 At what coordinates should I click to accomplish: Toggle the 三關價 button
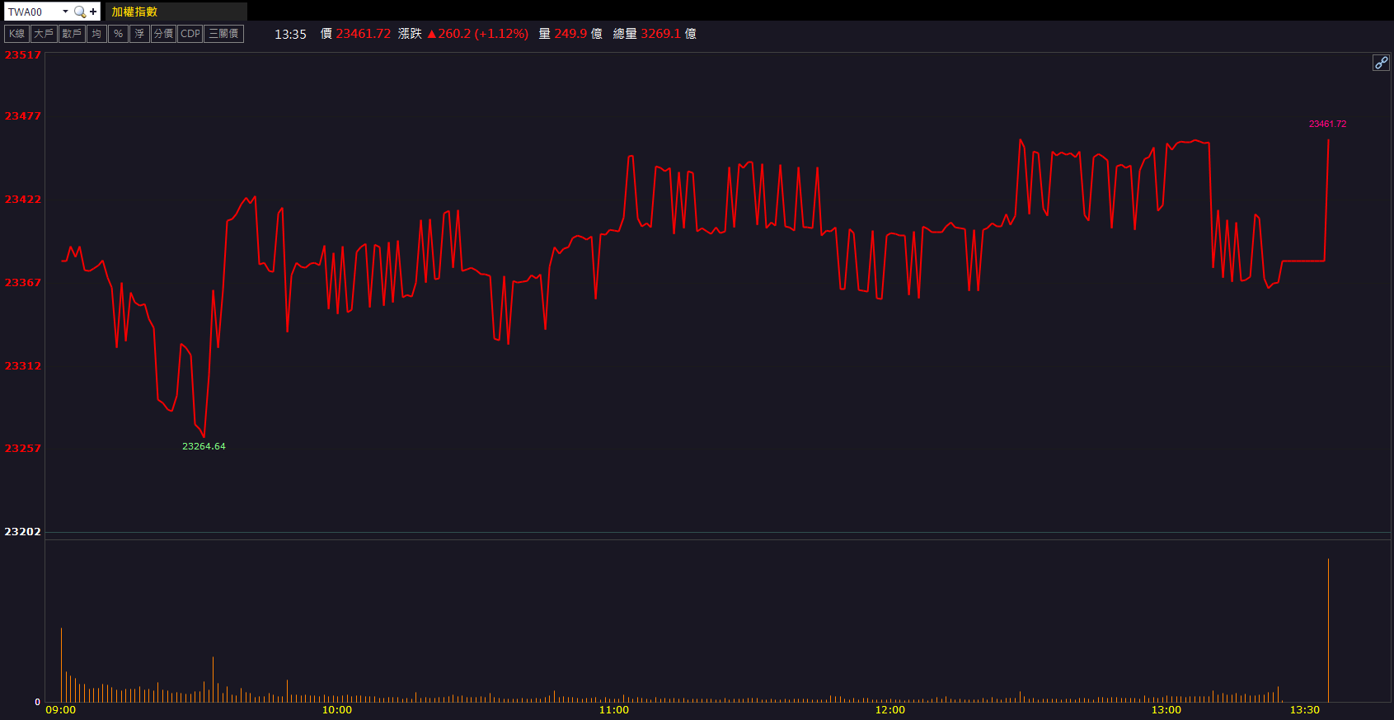click(224, 34)
